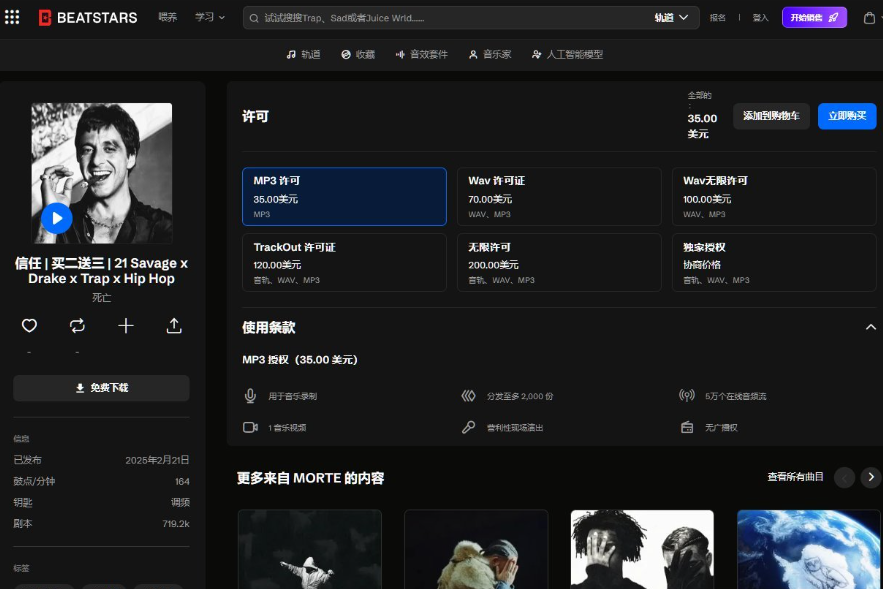The height and width of the screenshot is (589, 883).
Task: Click the total price 35.00 美元
Action: click(702, 126)
